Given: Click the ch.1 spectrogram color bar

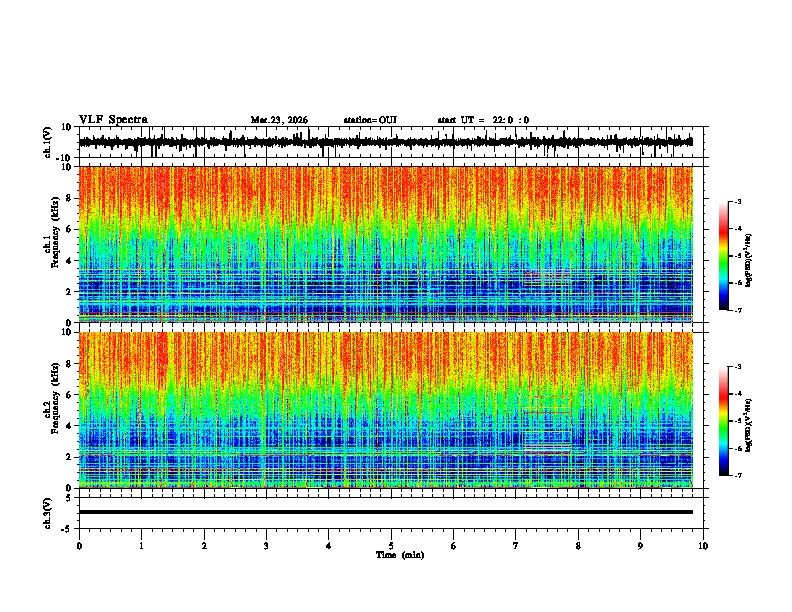Looking at the screenshot, I should coord(724,256).
